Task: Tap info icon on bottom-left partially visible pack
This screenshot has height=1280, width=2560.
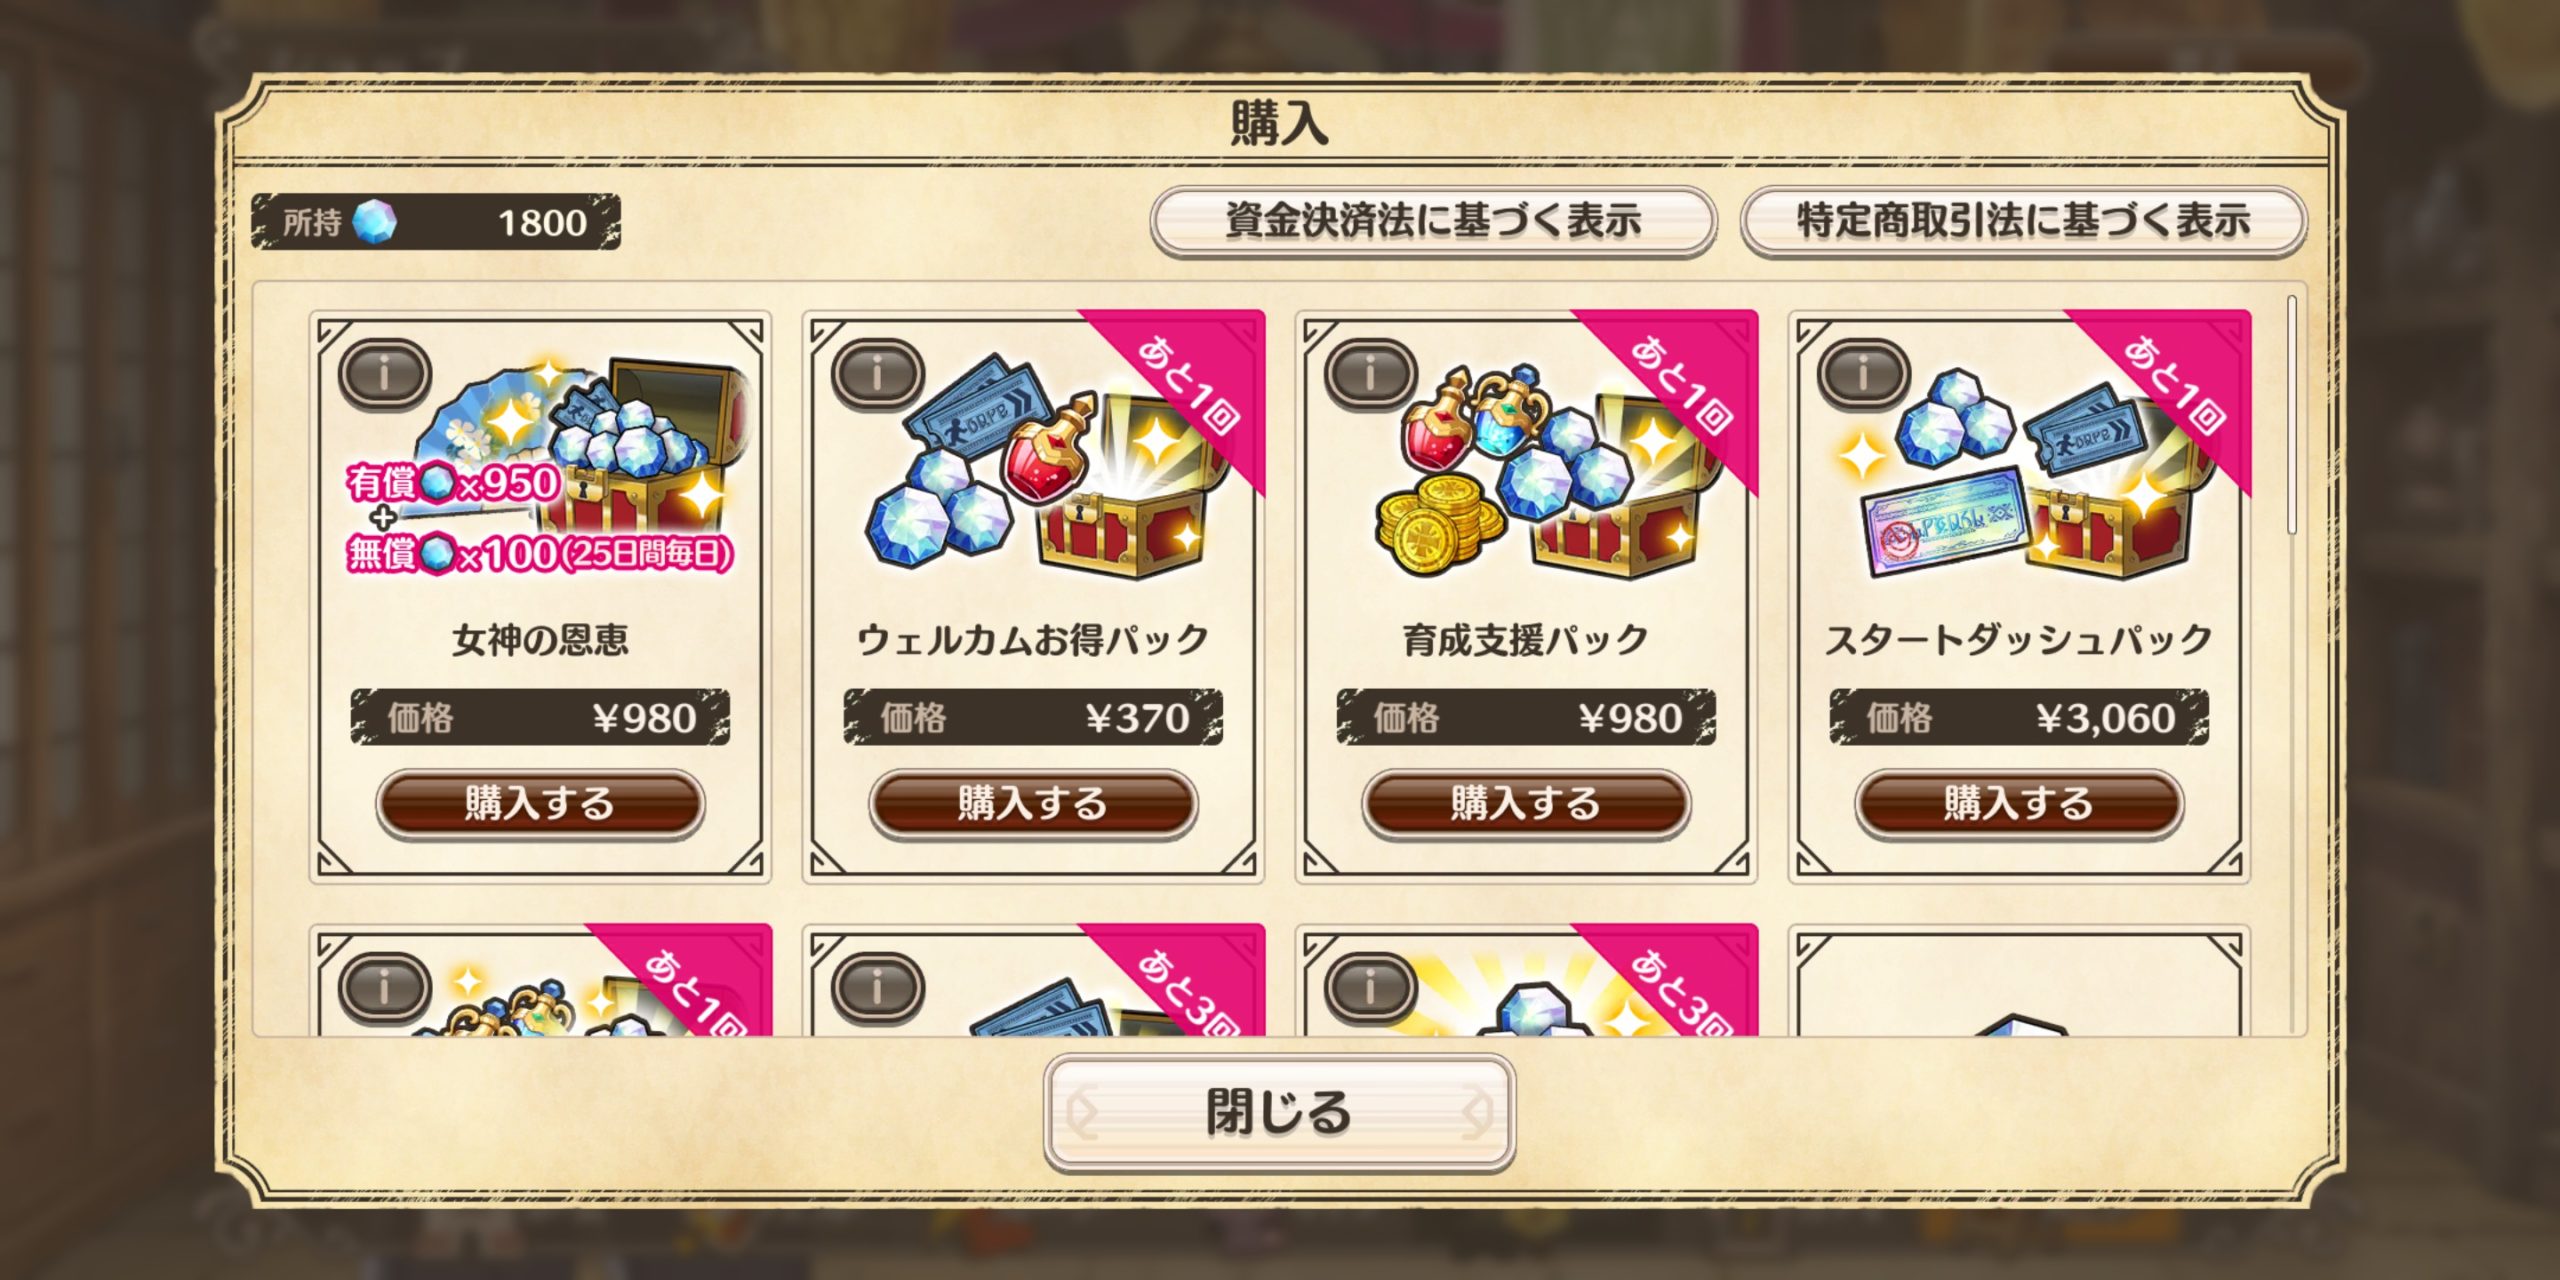Action: [384, 988]
